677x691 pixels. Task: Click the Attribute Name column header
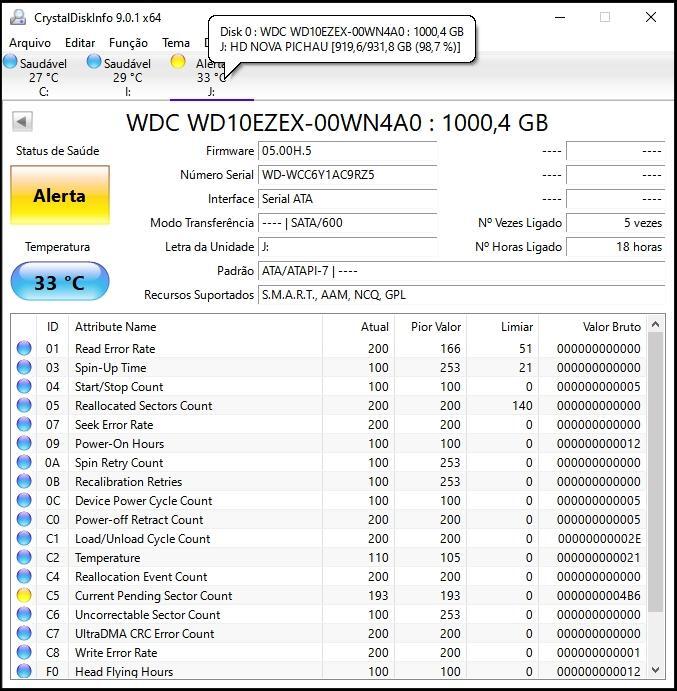pos(195,327)
